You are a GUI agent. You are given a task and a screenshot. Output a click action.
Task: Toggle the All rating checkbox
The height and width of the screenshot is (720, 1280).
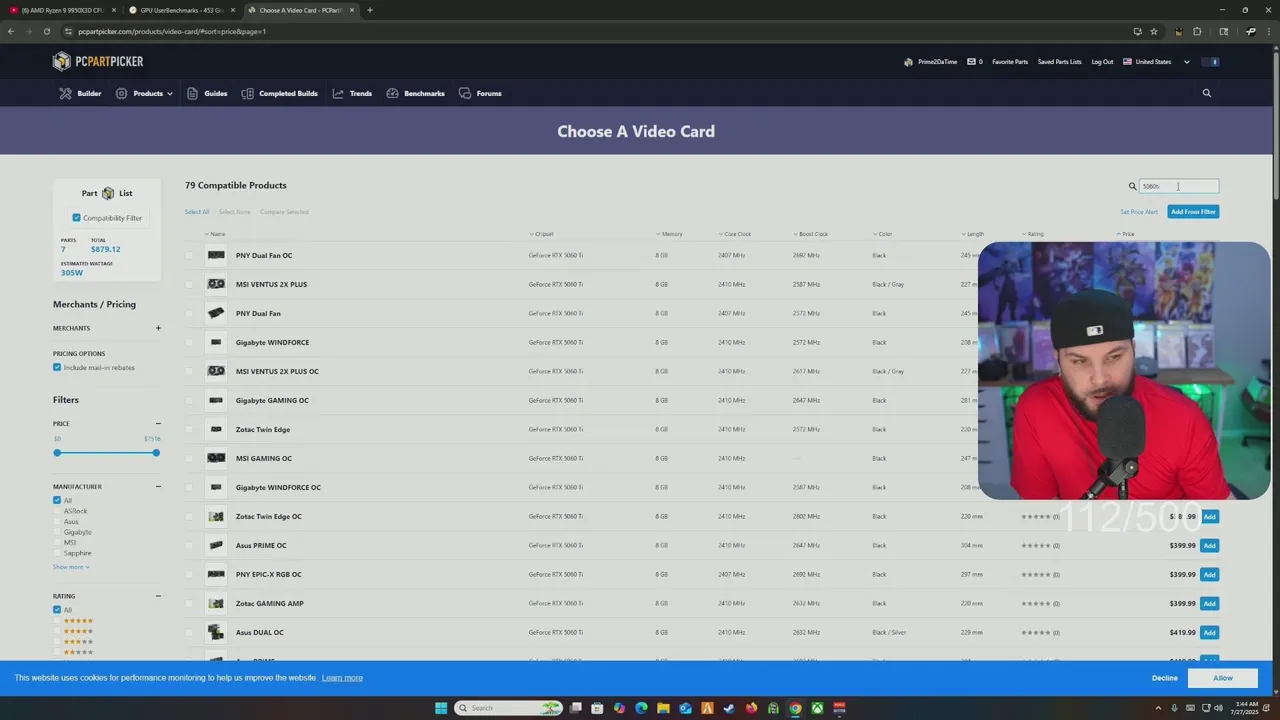57,610
